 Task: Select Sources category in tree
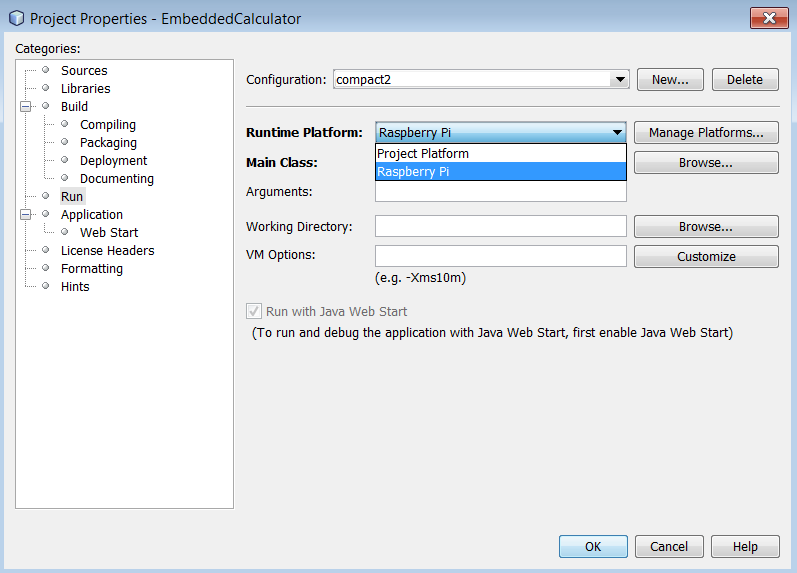click(x=84, y=71)
